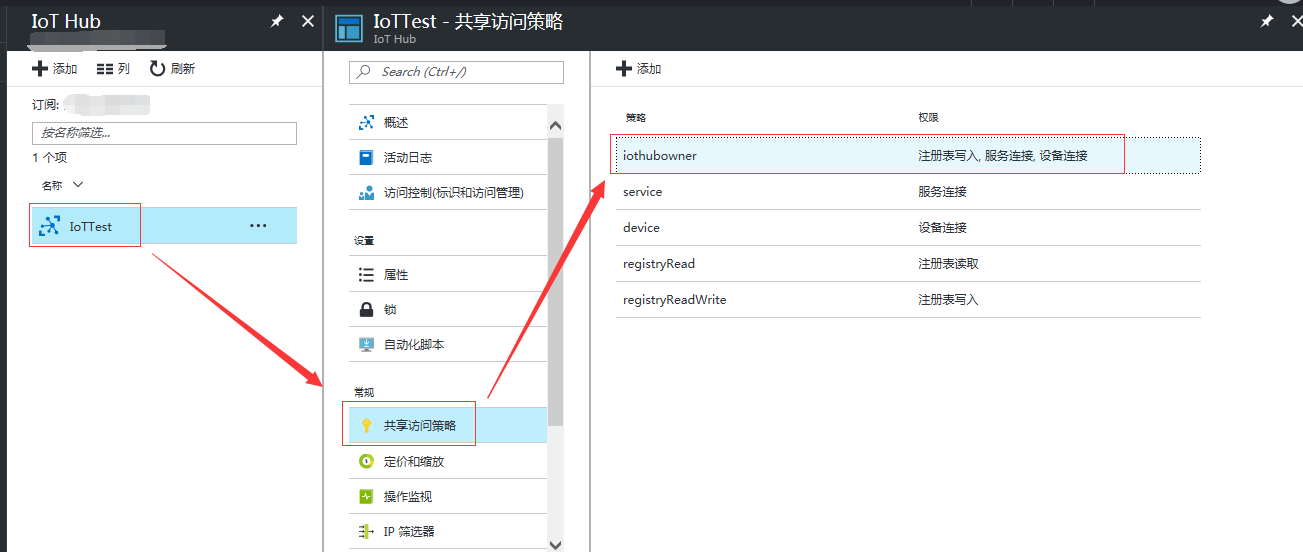Click the access control people icon
This screenshot has width=1303, height=552.
pos(366,192)
